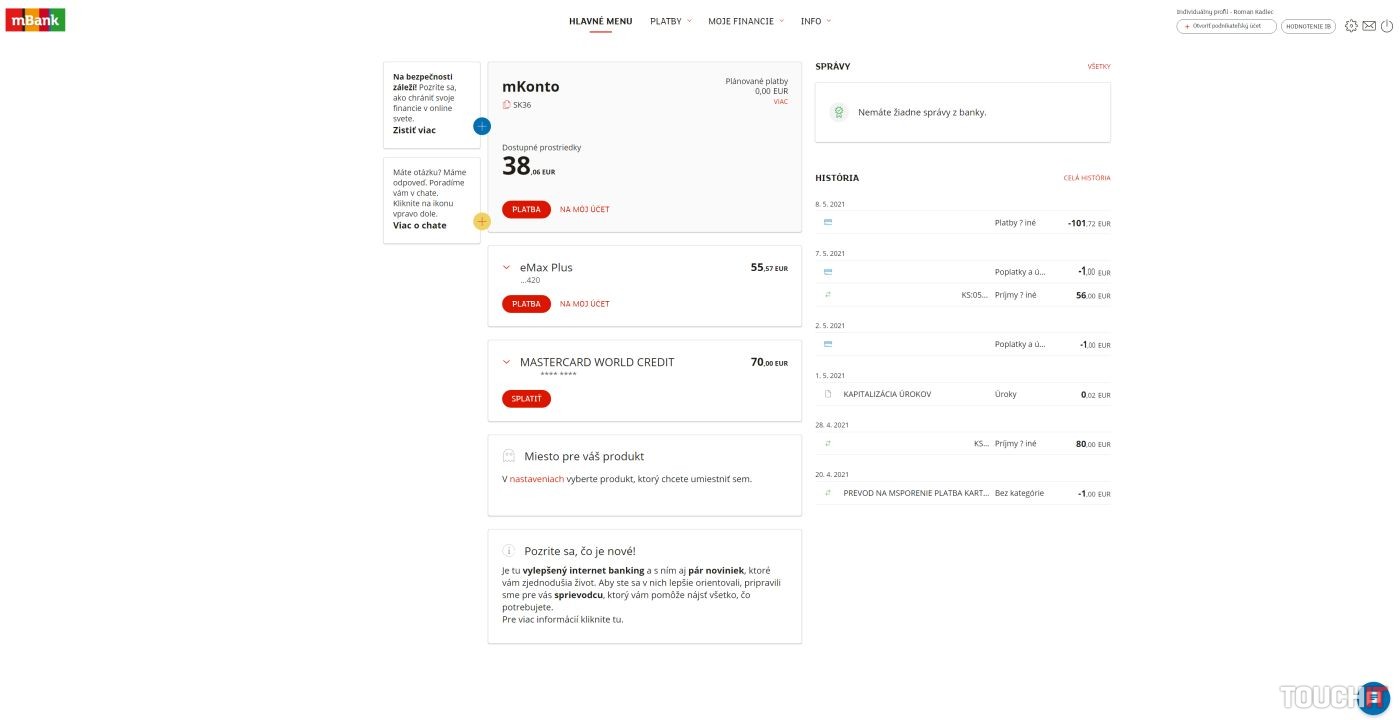This screenshot has width=1400, height=720.
Task: Click the -101,72 EUR amount
Action: coord(1089,223)
